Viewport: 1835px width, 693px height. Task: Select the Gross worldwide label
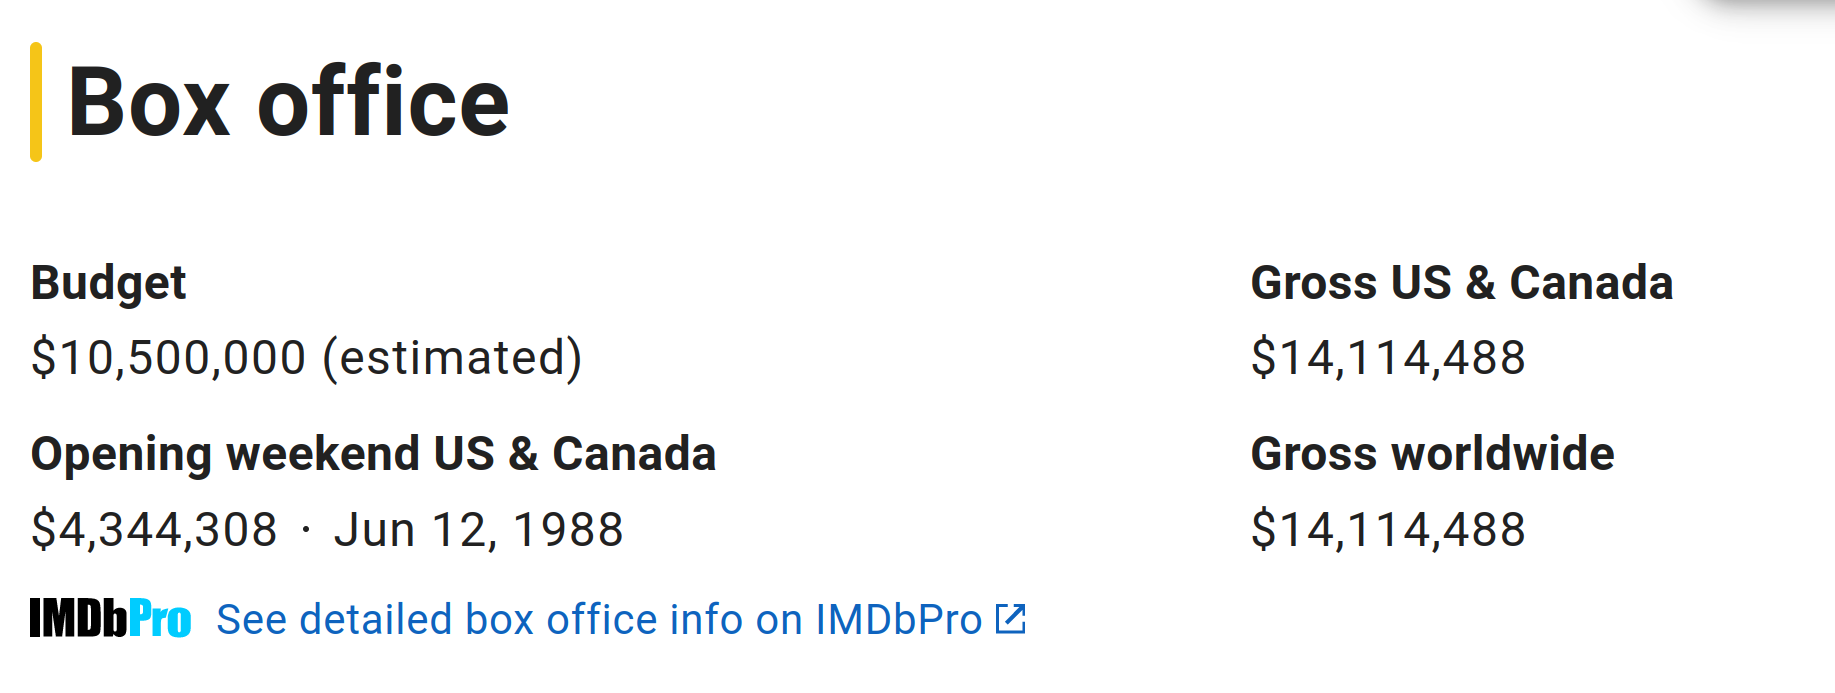pyautogui.click(x=1432, y=454)
